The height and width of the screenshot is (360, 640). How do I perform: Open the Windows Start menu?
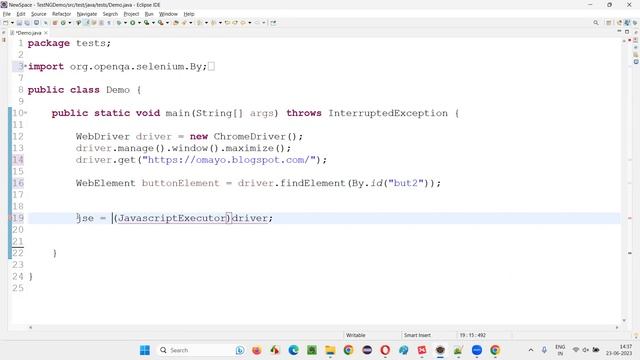(145, 350)
